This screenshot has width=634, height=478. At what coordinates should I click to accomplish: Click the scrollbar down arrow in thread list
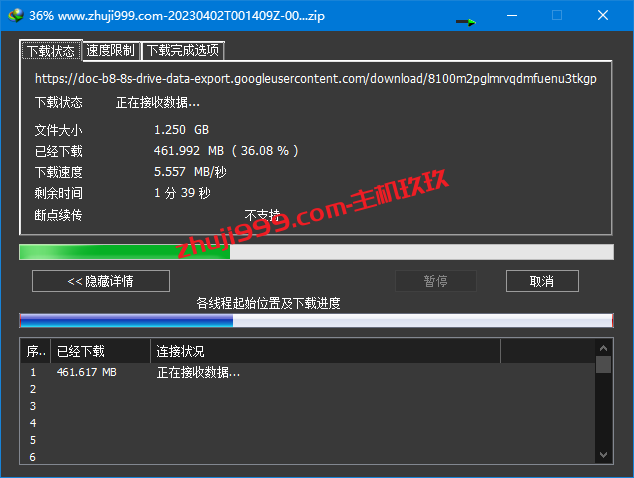pos(603,455)
